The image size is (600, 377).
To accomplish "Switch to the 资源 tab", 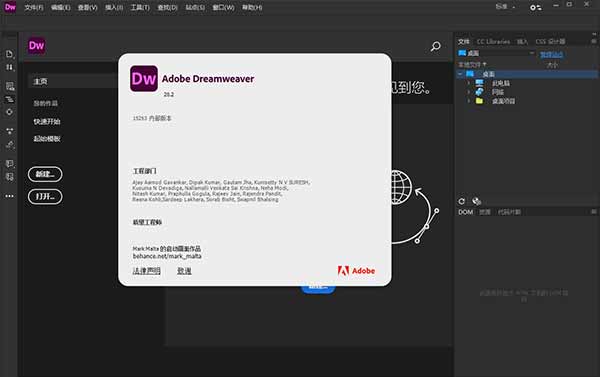I will pyautogui.click(x=485, y=212).
